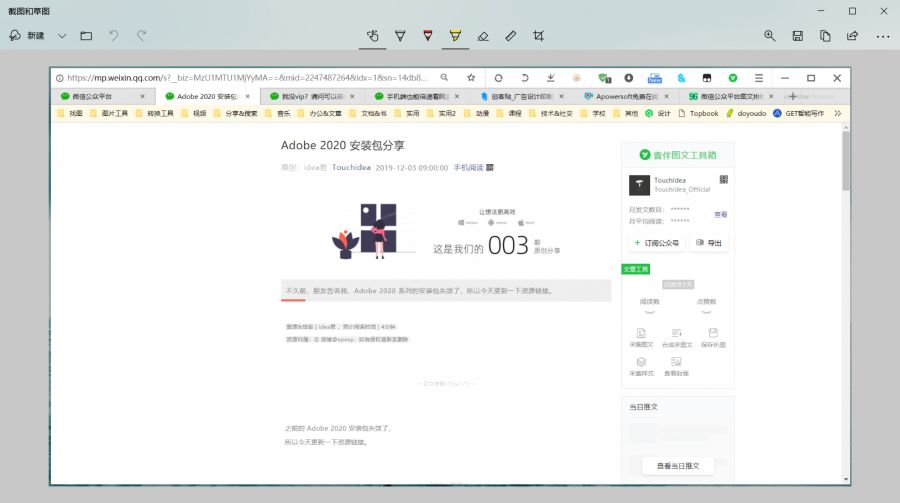This screenshot has width=900, height=503.
Task: Share the snip
Action: click(x=852, y=36)
